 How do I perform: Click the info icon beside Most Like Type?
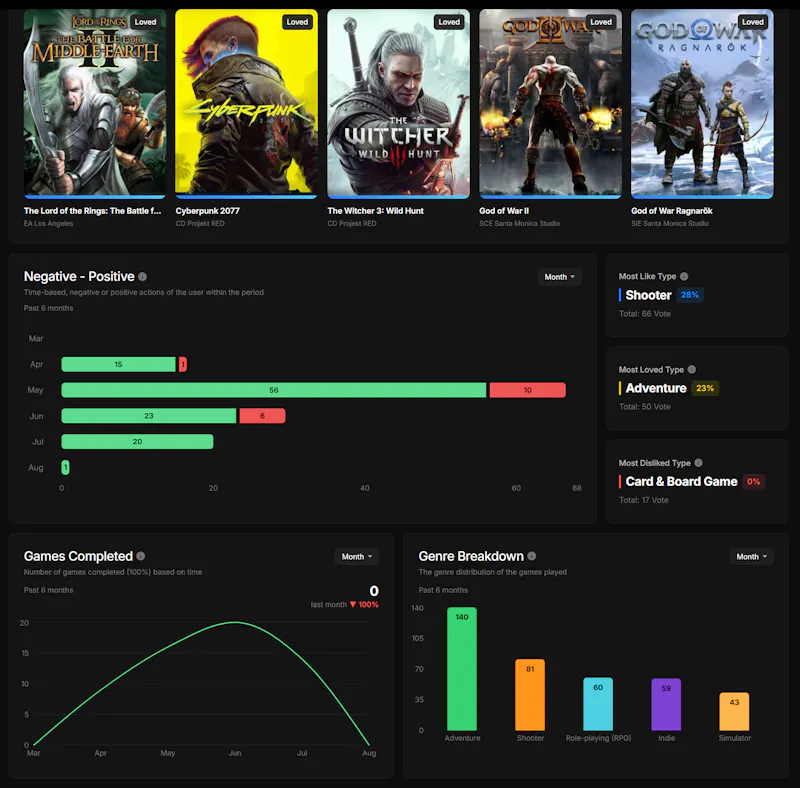tap(684, 276)
